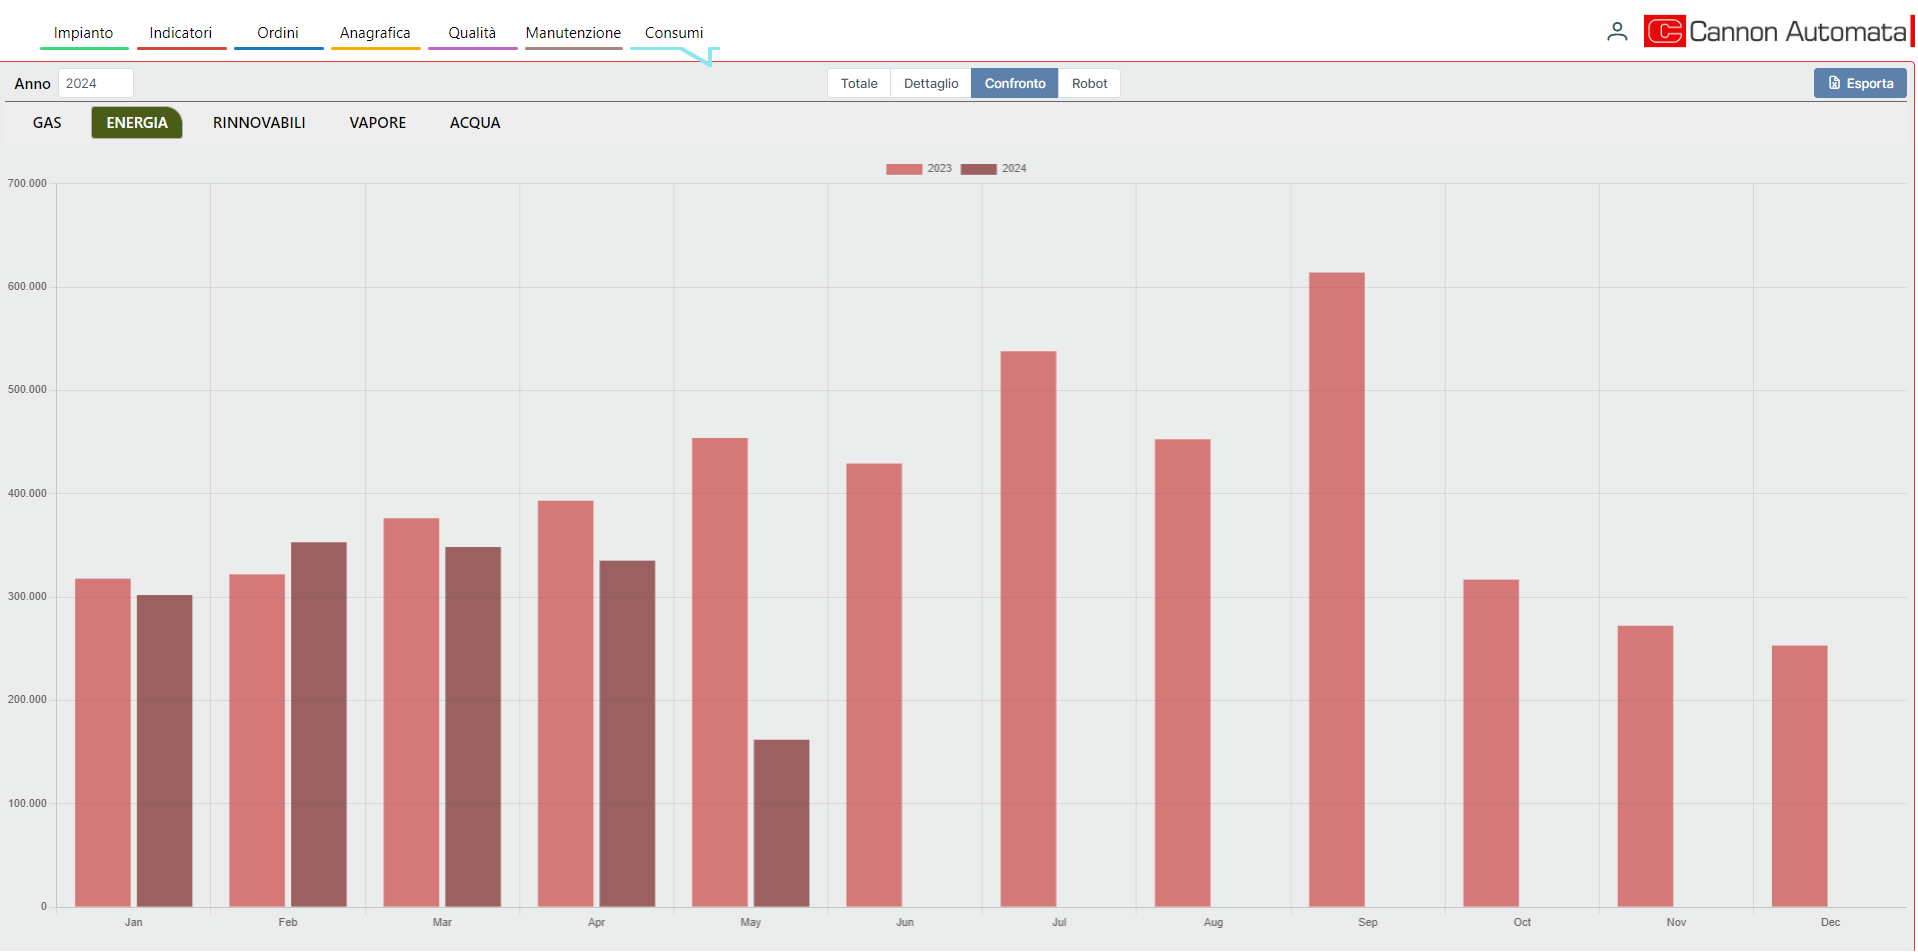Switch to Dettaglio view
Viewport: 1918px width, 952px height.
(930, 83)
